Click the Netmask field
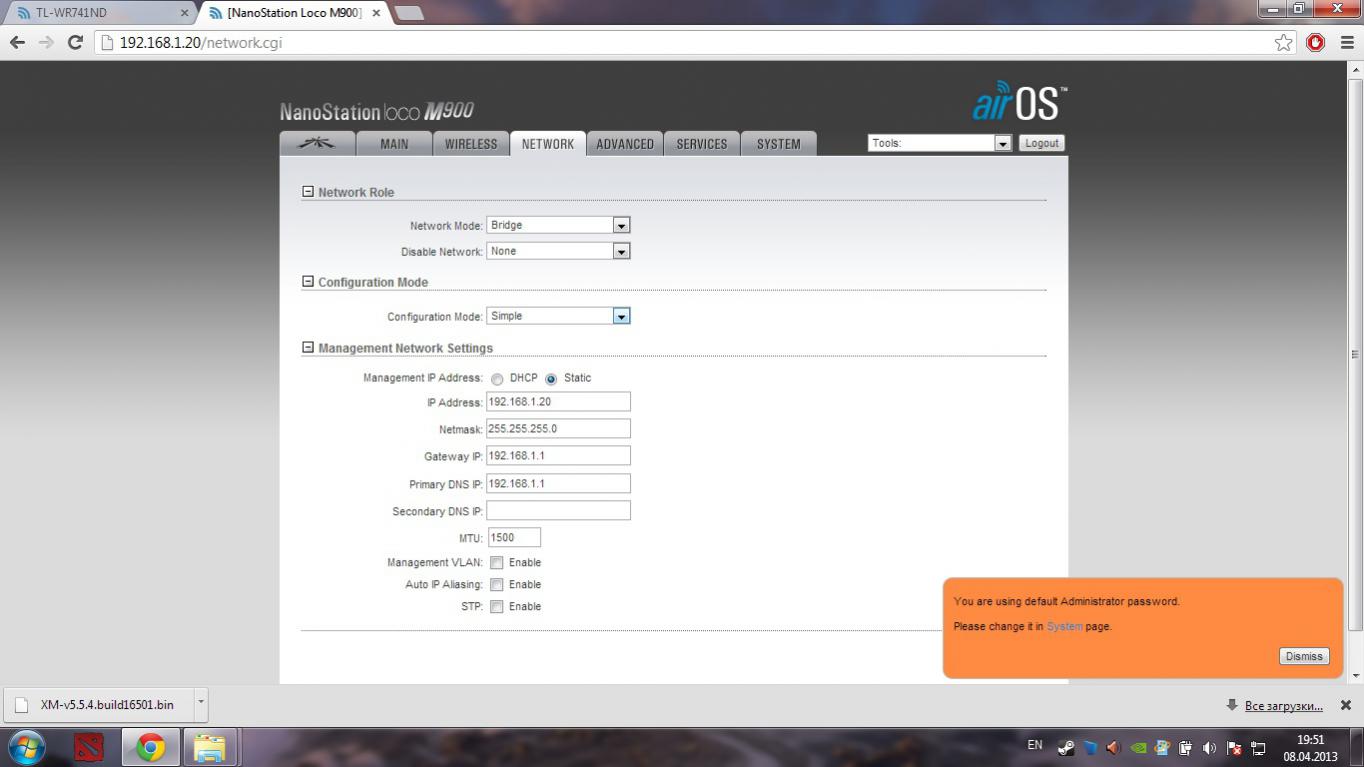This screenshot has width=1364, height=767. click(558, 428)
